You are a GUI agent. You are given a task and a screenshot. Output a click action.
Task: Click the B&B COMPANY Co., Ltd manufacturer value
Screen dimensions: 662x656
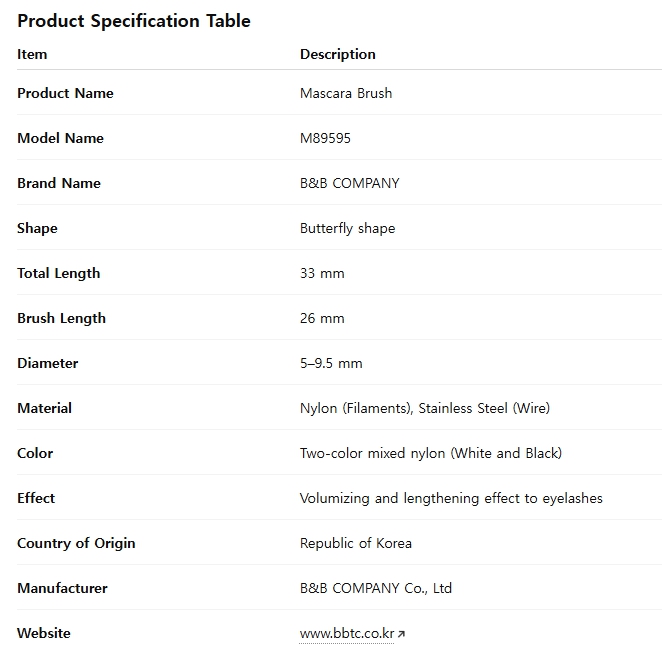click(375, 588)
